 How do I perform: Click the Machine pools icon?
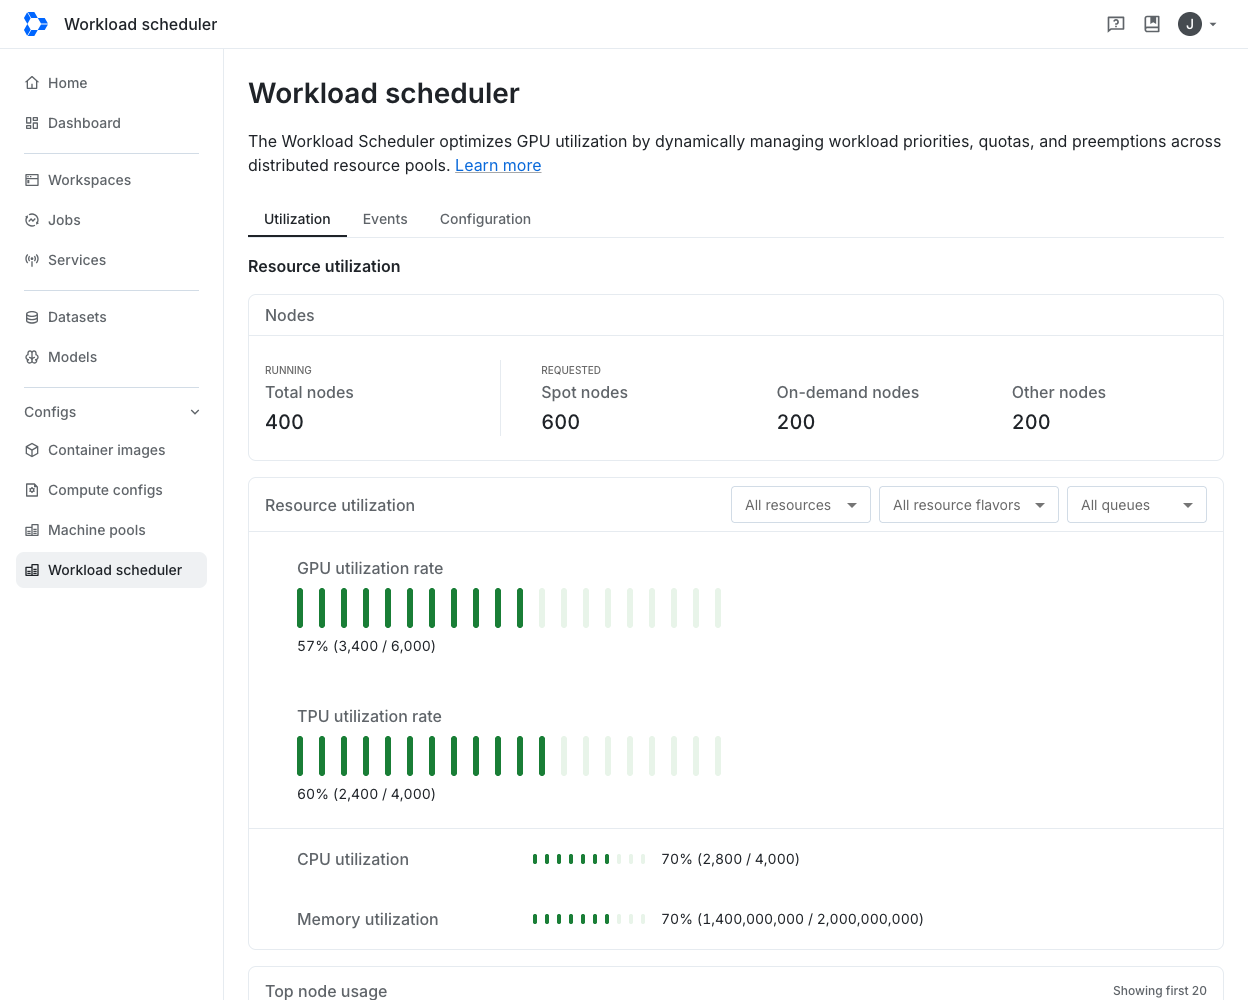point(32,530)
